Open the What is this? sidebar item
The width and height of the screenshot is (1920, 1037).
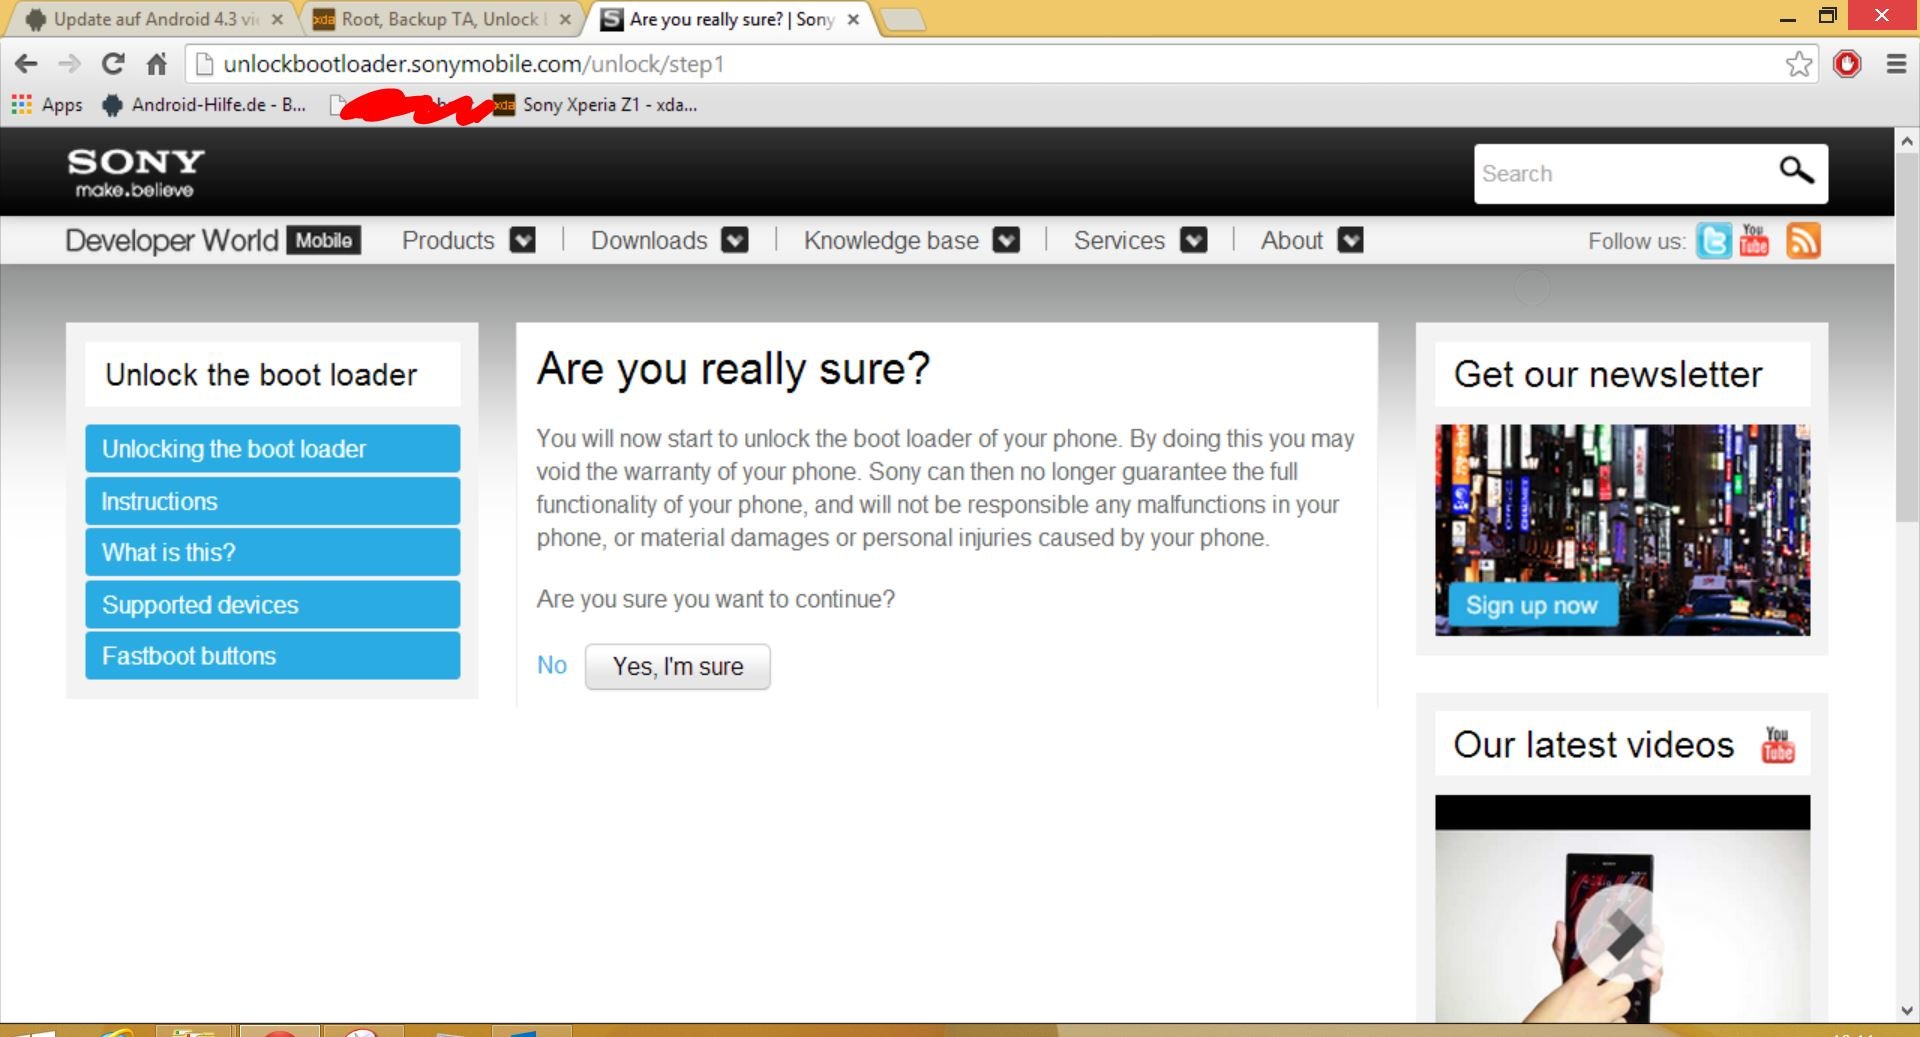pyautogui.click(x=273, y=552)
